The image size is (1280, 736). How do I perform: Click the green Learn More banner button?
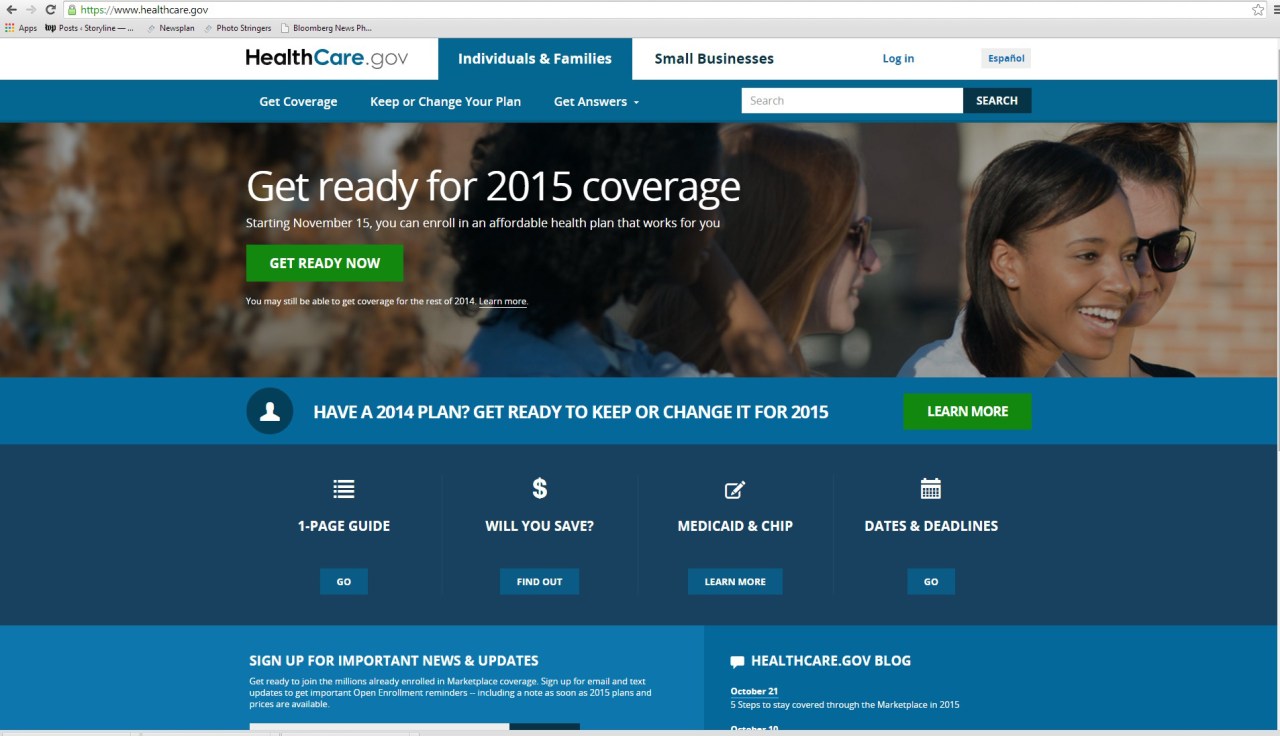(967, 411)
